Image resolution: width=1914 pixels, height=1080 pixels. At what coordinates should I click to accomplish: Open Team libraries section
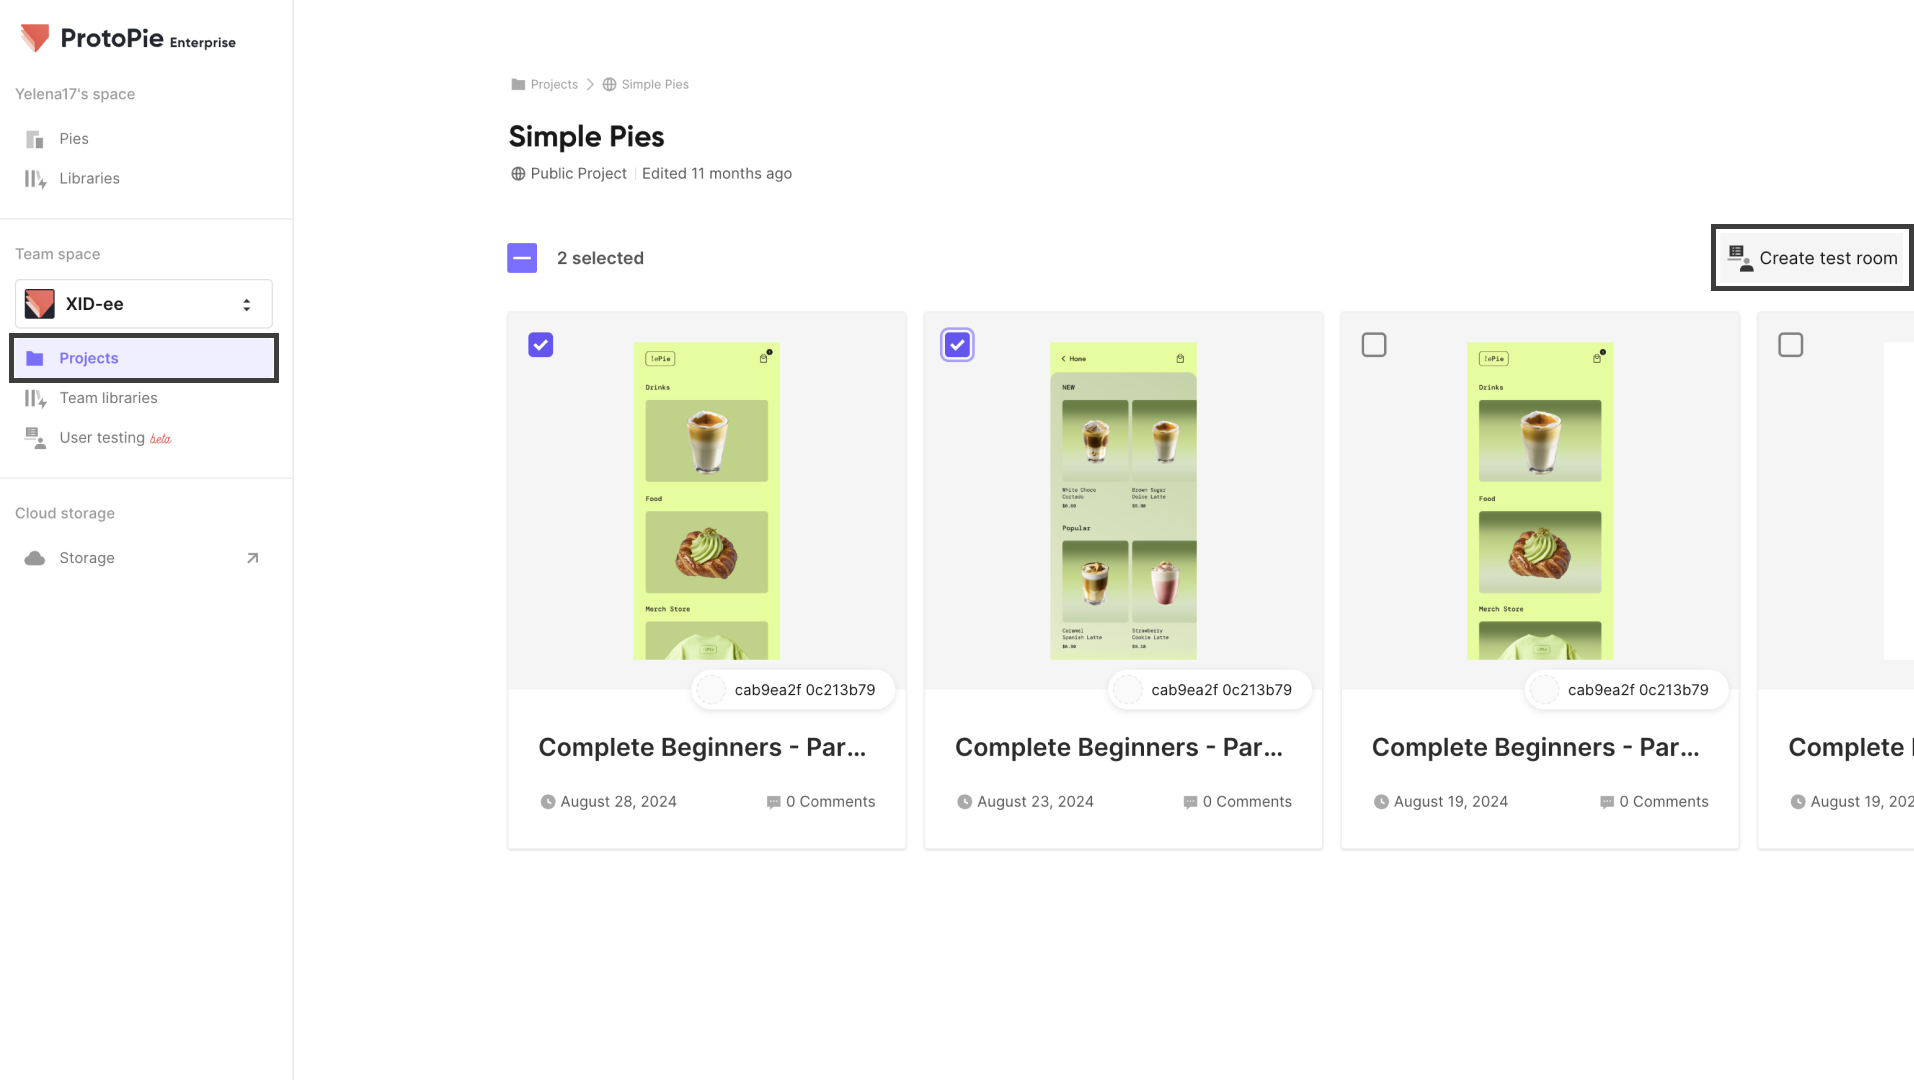108,398
